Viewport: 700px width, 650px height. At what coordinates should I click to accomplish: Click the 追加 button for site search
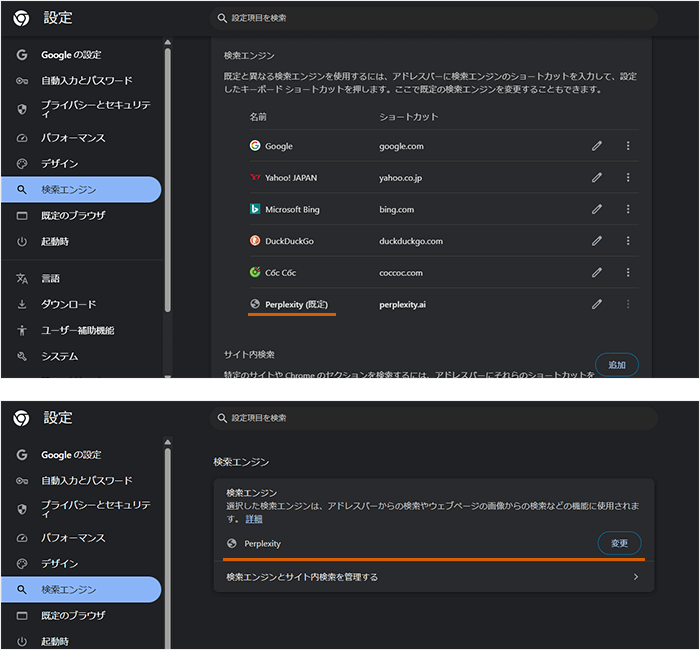coord(617,365)
